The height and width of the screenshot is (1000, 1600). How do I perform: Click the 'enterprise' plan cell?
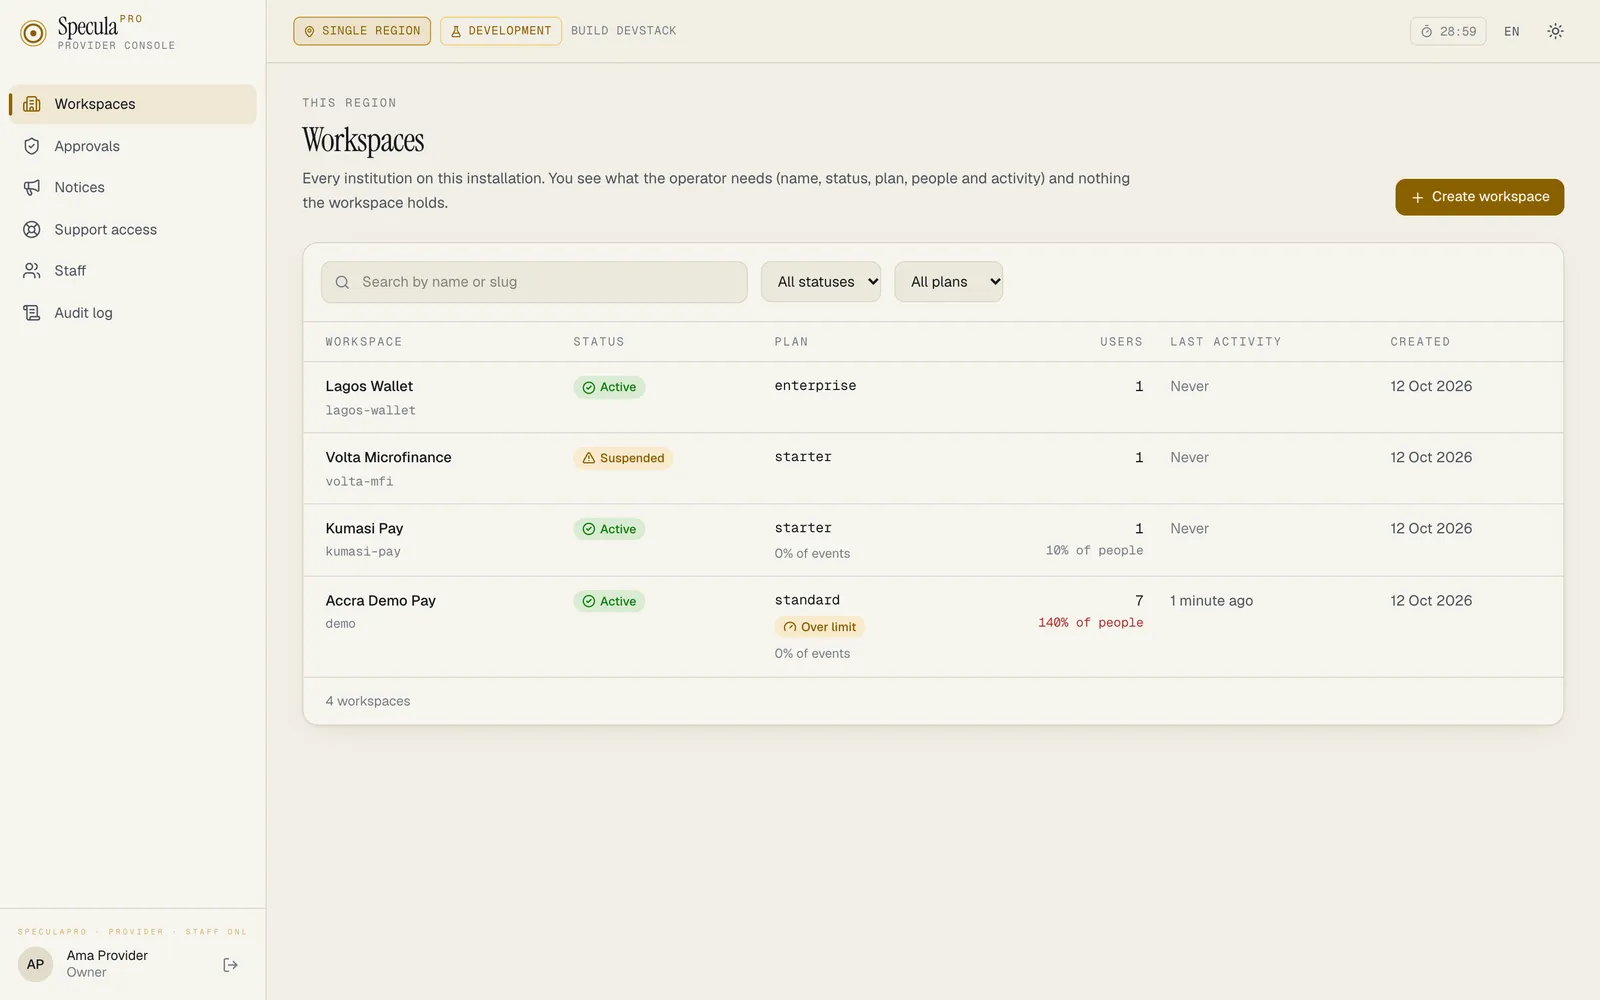click(815, 386)
